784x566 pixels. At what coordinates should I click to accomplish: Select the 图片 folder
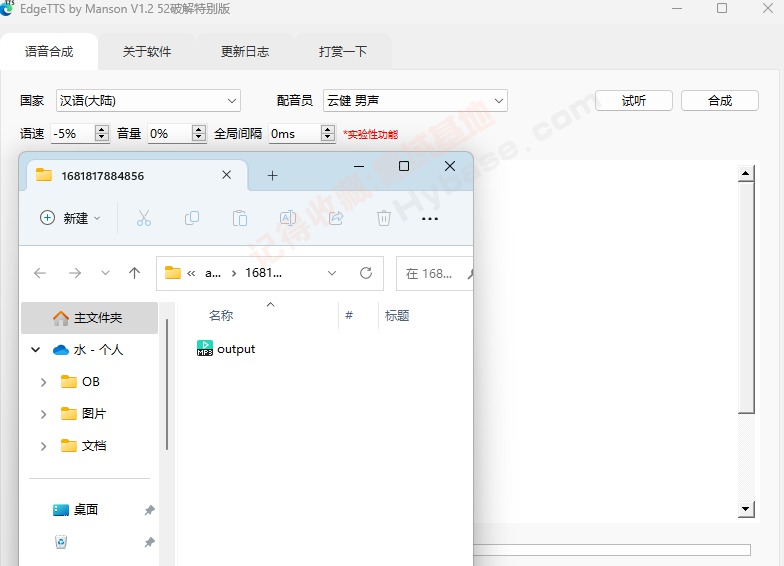click(83, 414)
